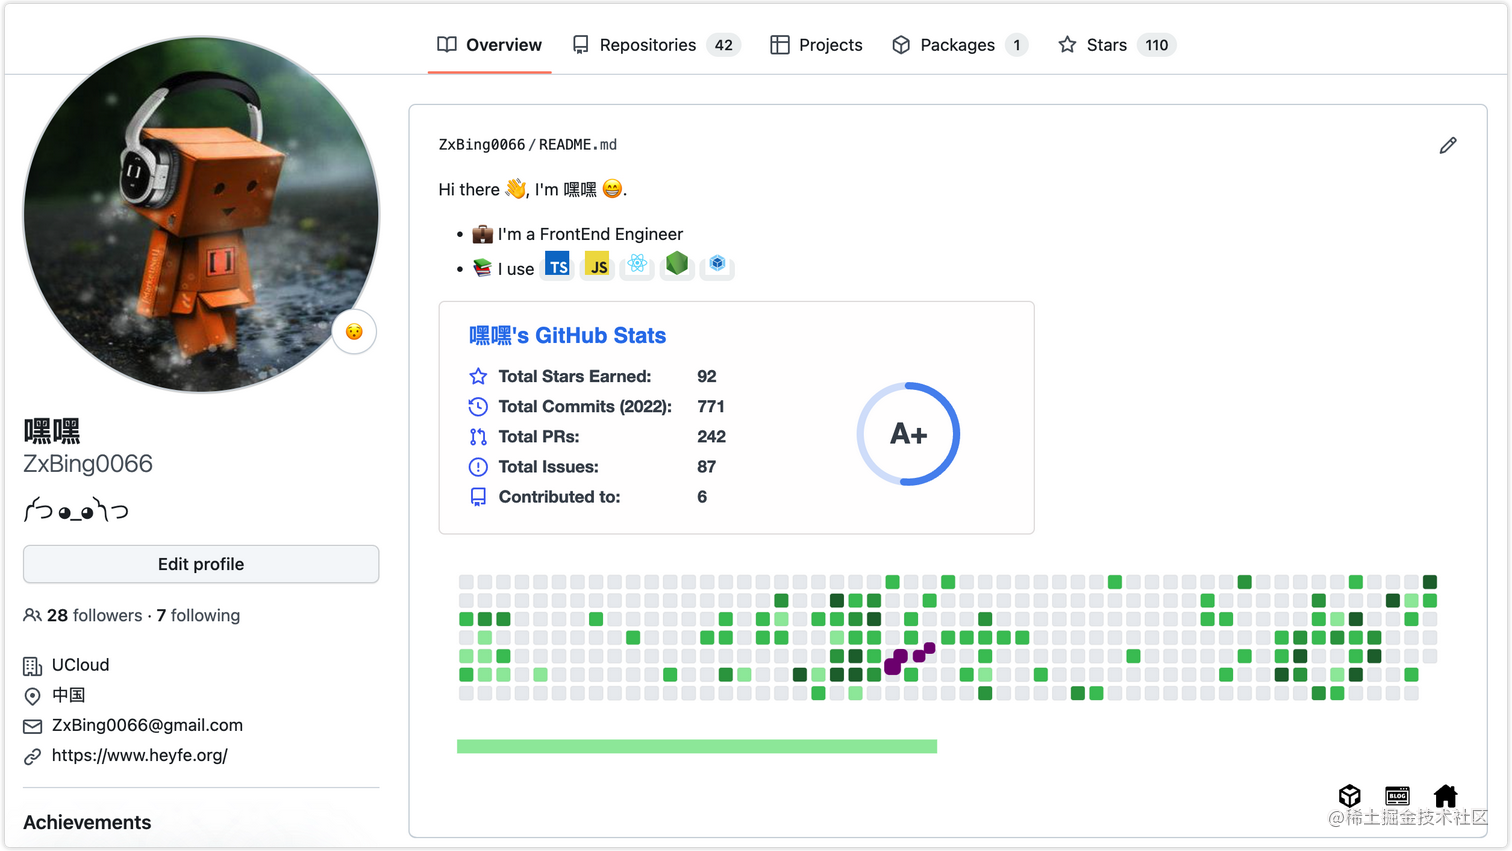Click the BLOG icon at bottom right

tap(1397, 796)
